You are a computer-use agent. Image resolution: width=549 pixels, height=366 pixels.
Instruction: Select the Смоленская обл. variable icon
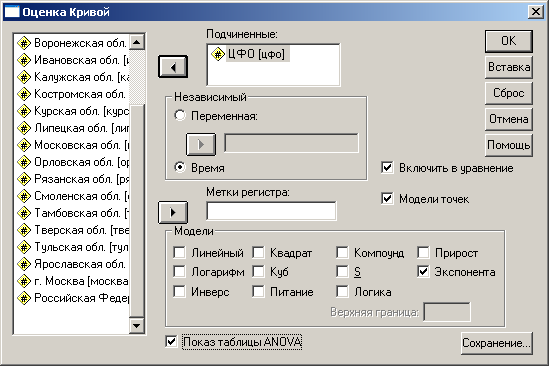pyautogui.click(x=24, y=196)
